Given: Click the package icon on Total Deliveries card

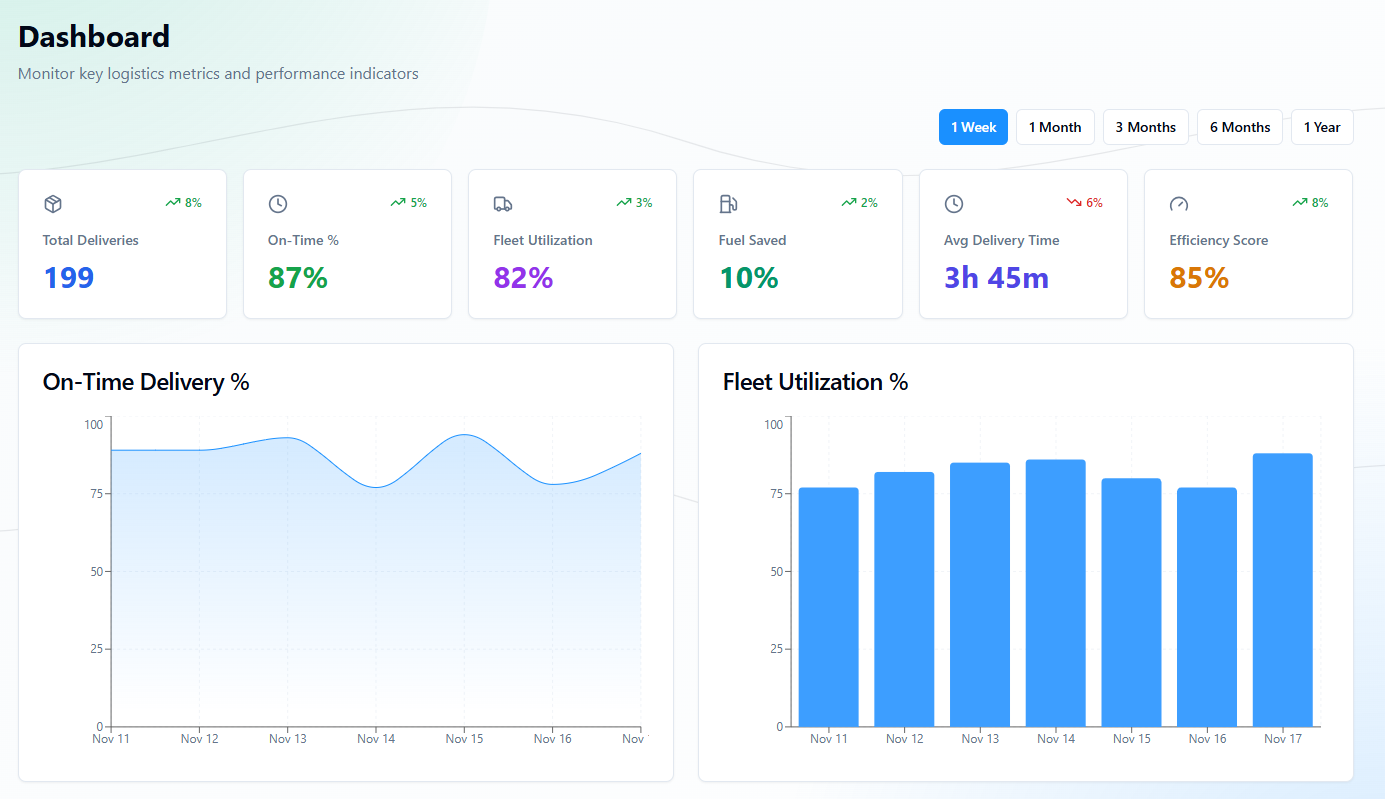Looking at the screenshot, I should [x=53, y=204].
